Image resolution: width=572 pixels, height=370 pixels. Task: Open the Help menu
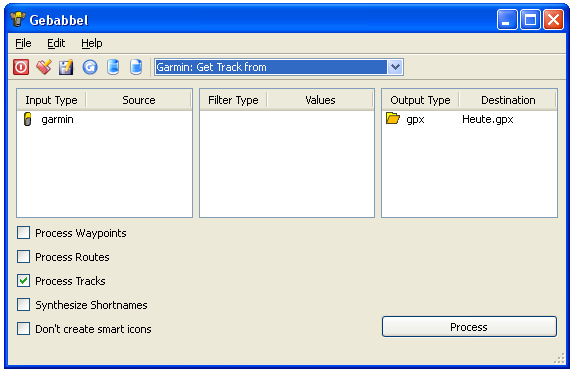point(92,43)
